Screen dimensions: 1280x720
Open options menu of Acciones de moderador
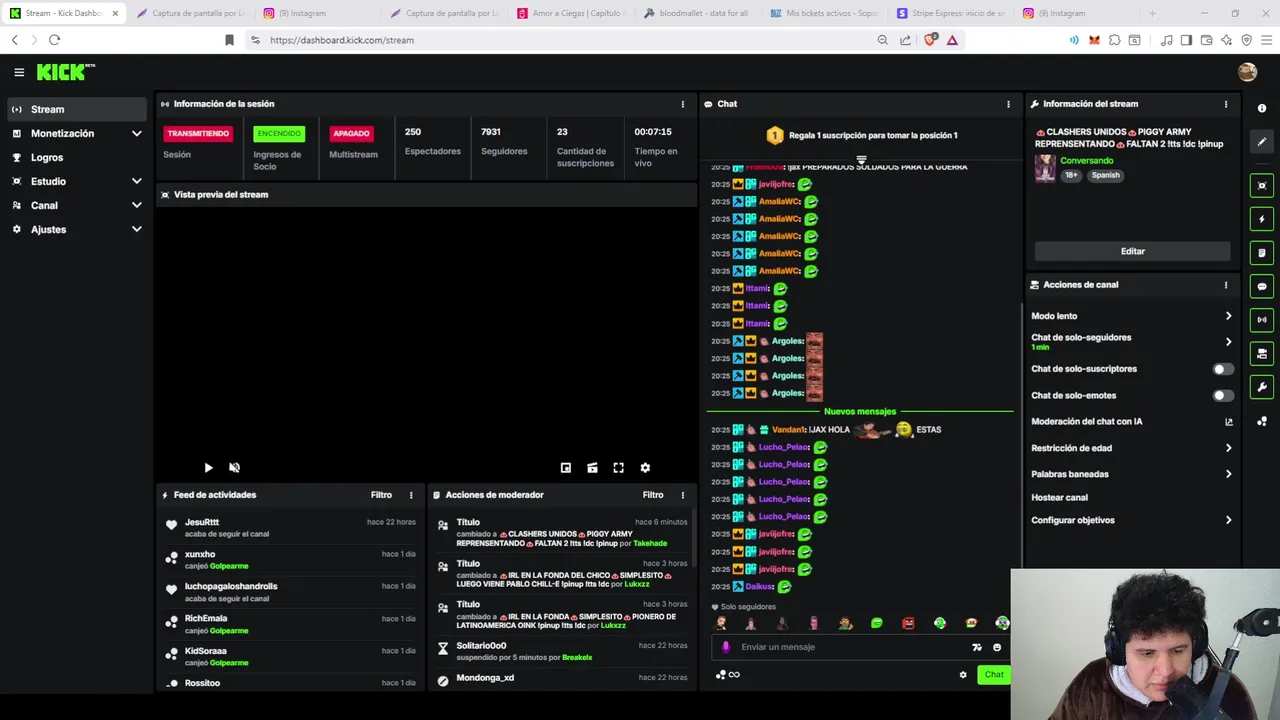[683, 495]
